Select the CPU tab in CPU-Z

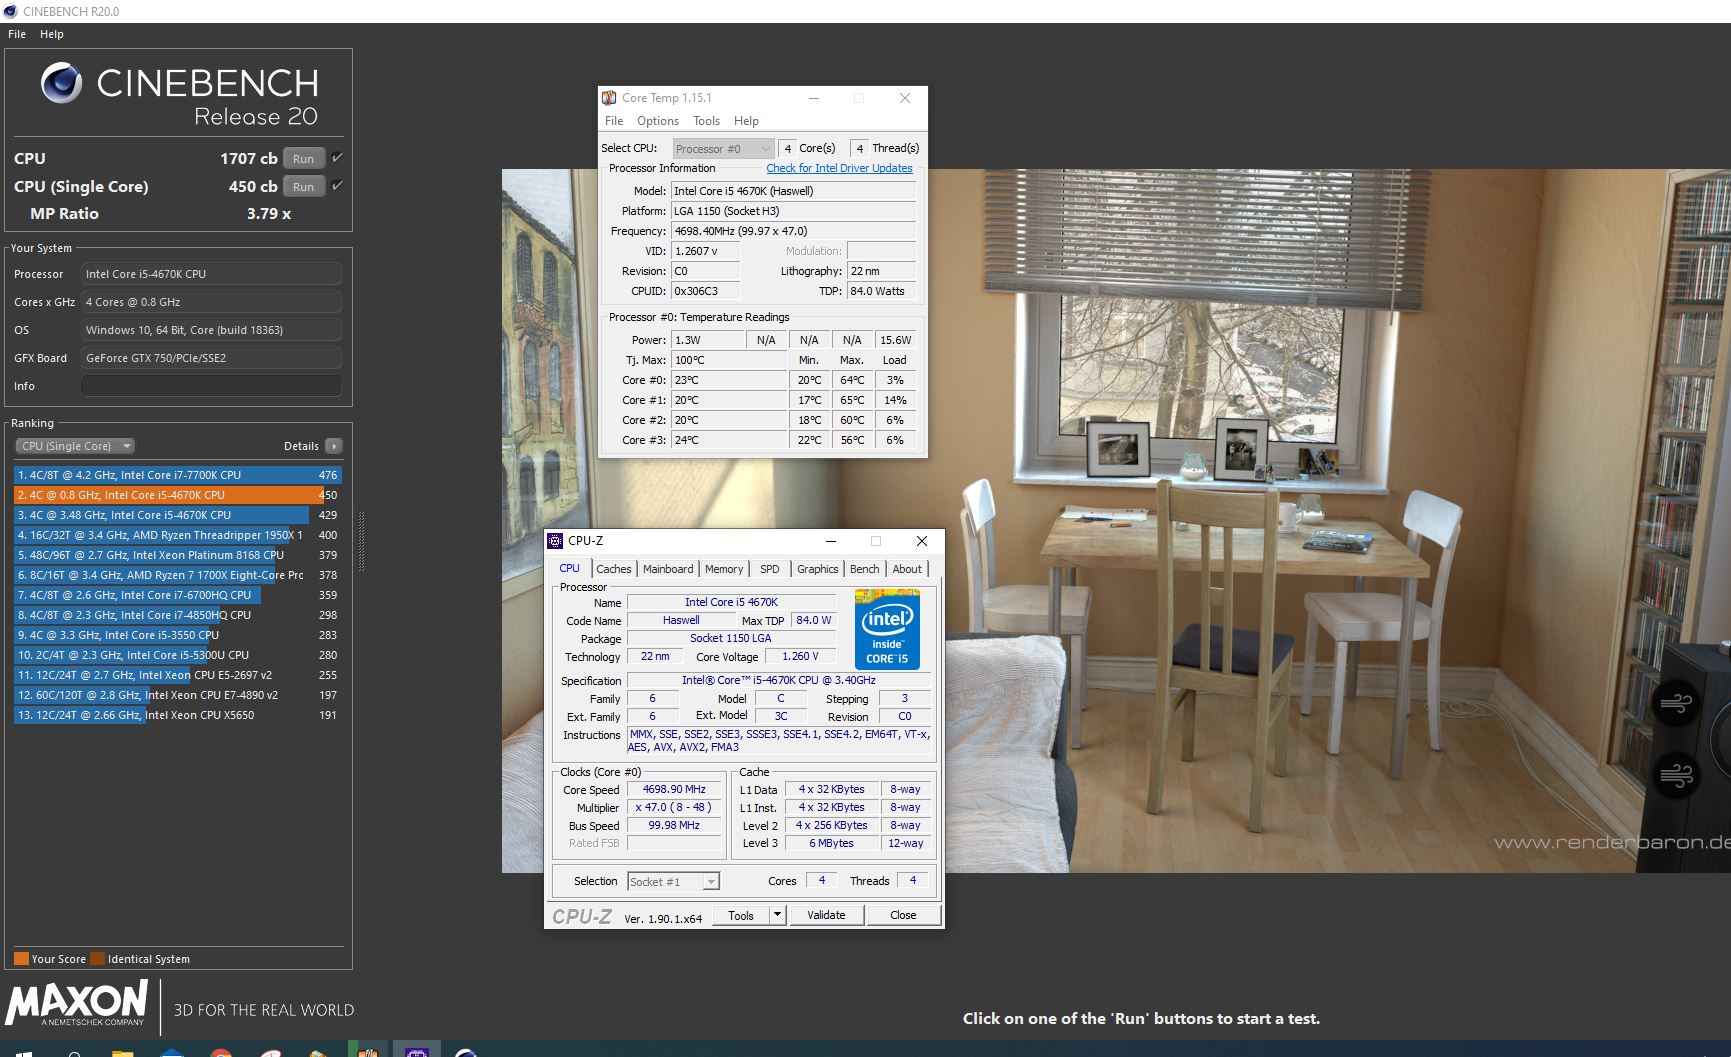569,568
